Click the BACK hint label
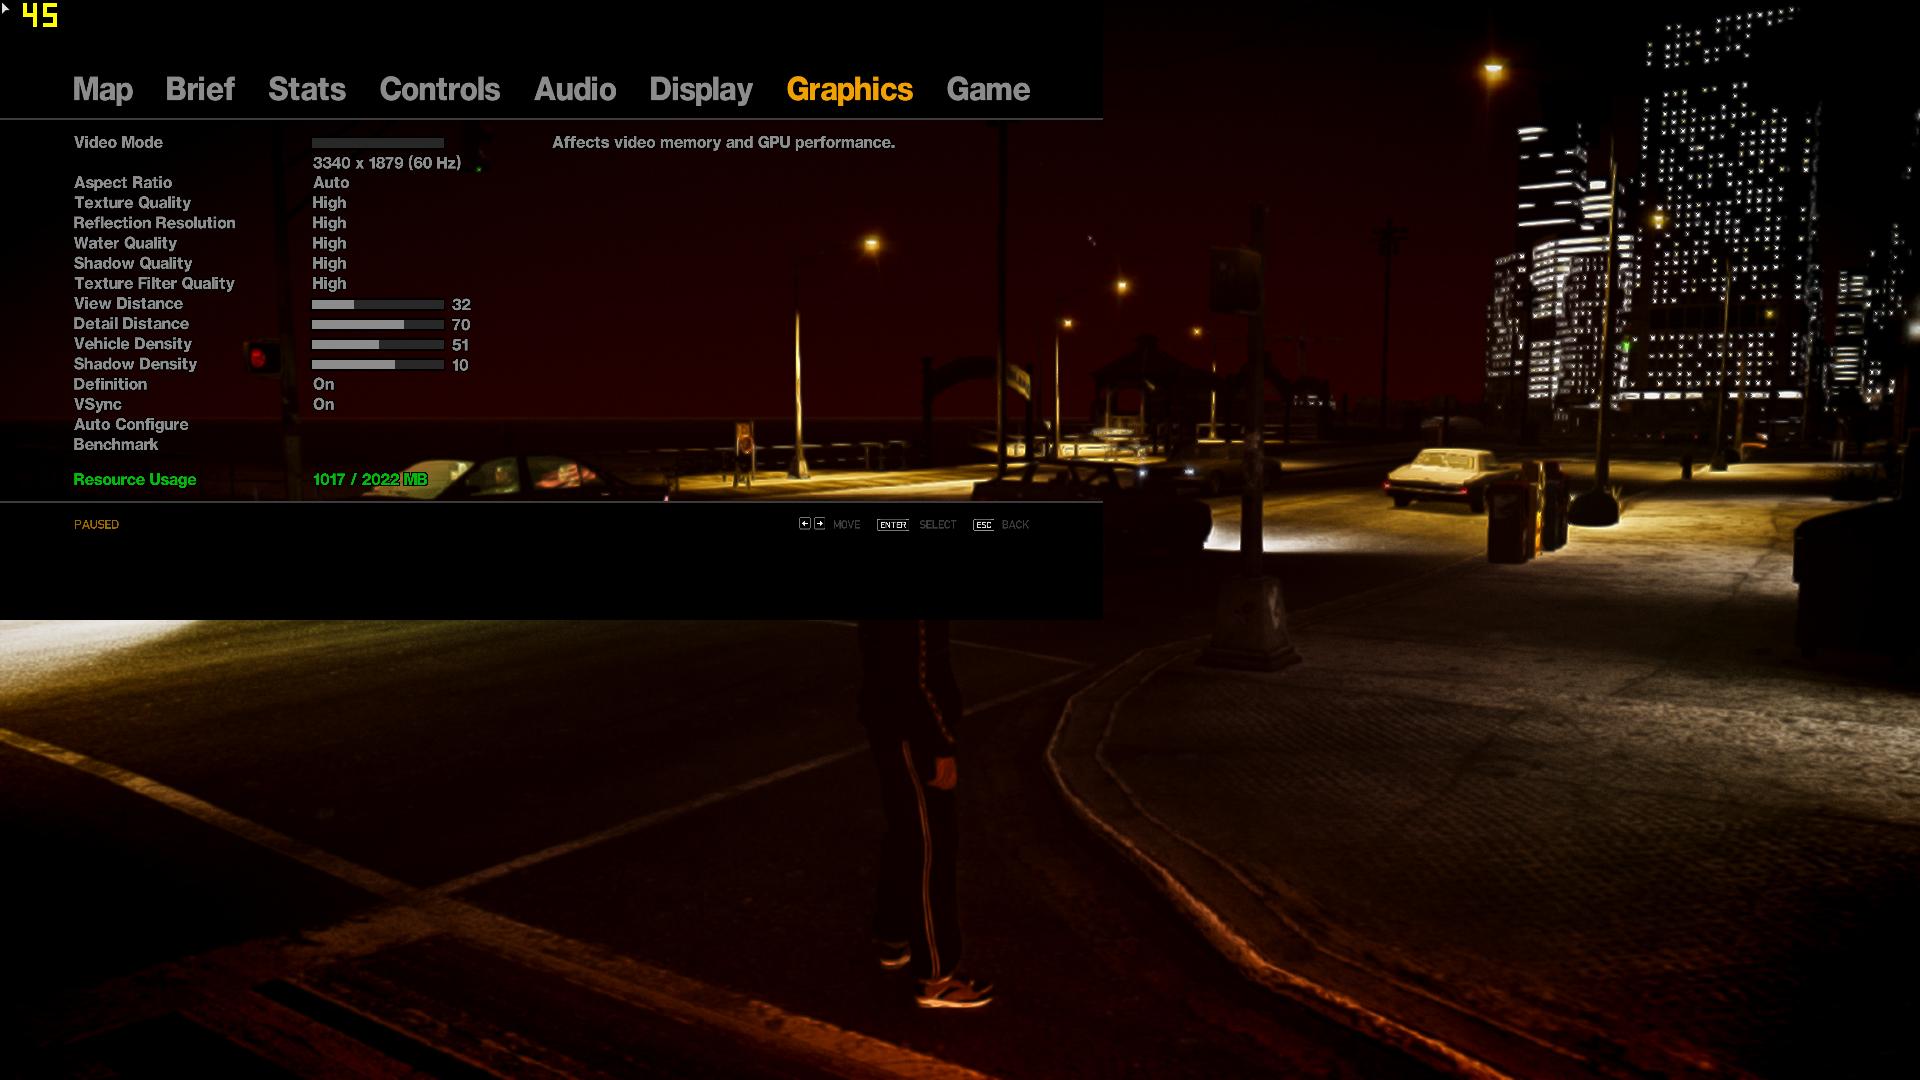 coord(1015,525)
